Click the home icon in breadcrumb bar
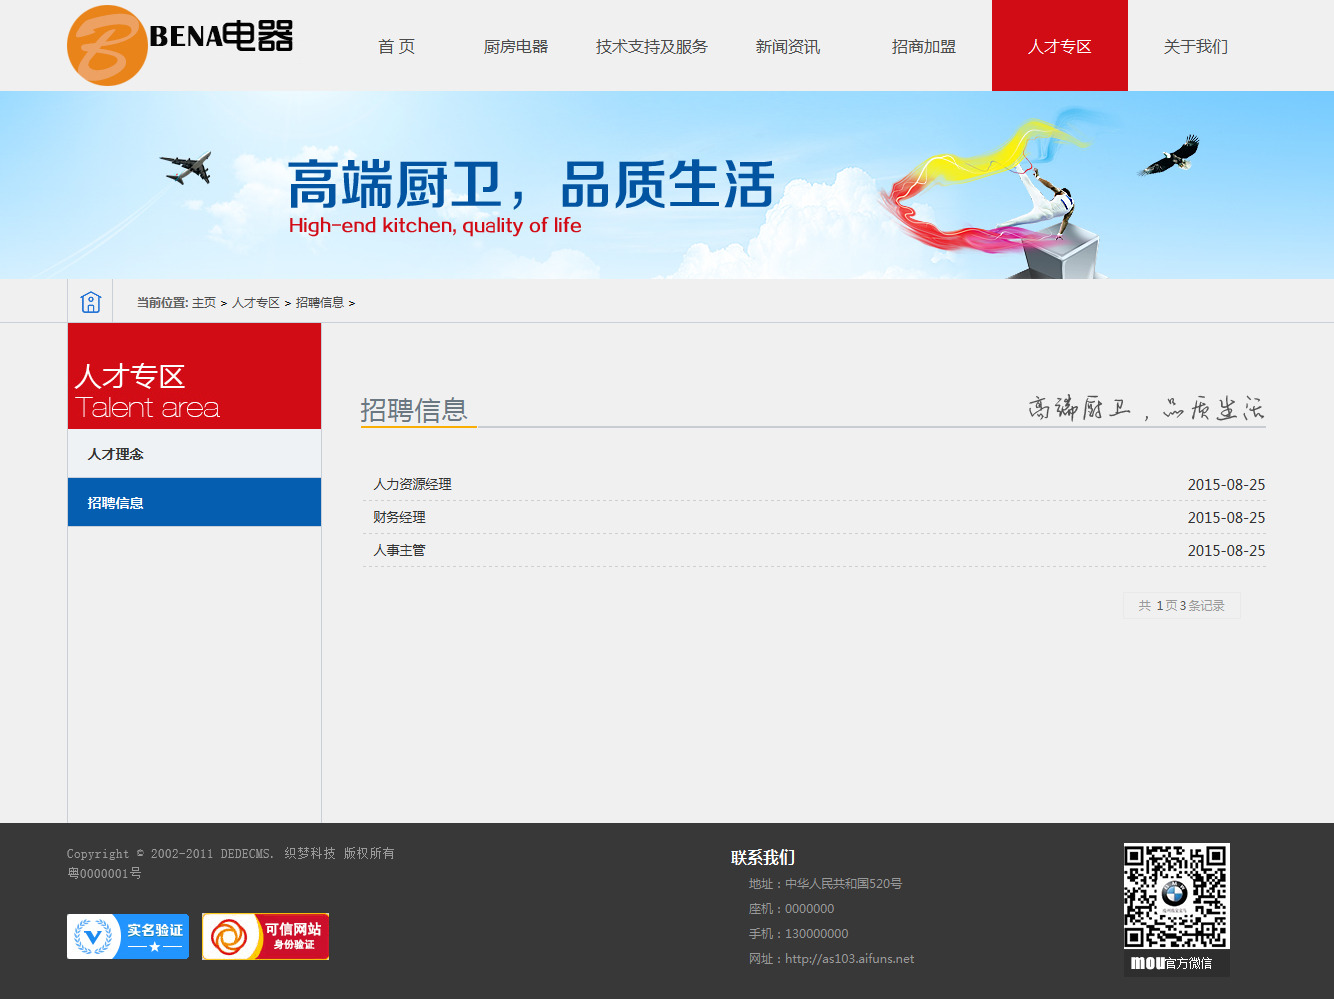 pyautogui.click(x=91, y=302)
